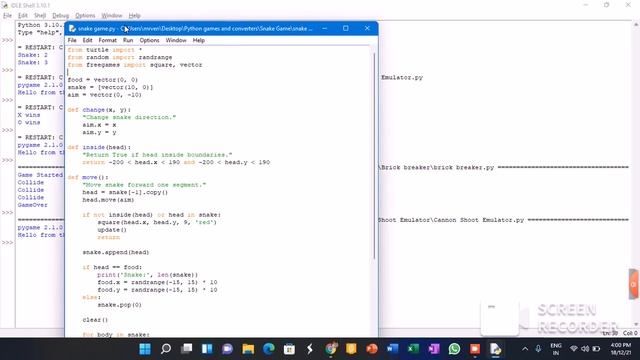
Task: Open Google Chrome from the taskbar
Action: [331, 349]
